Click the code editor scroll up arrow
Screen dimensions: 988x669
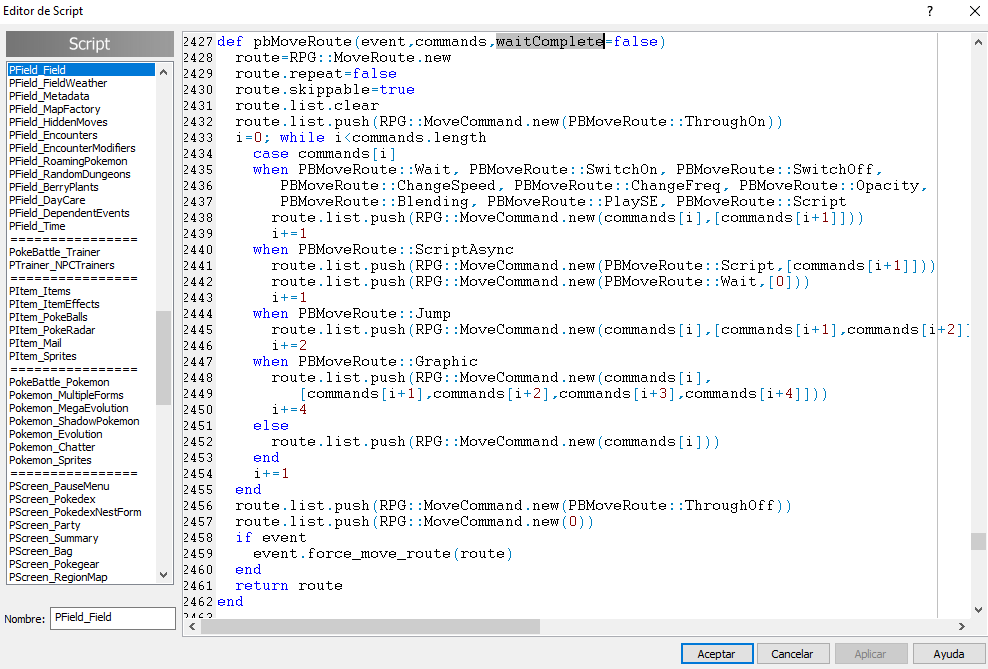pos(977,43)
